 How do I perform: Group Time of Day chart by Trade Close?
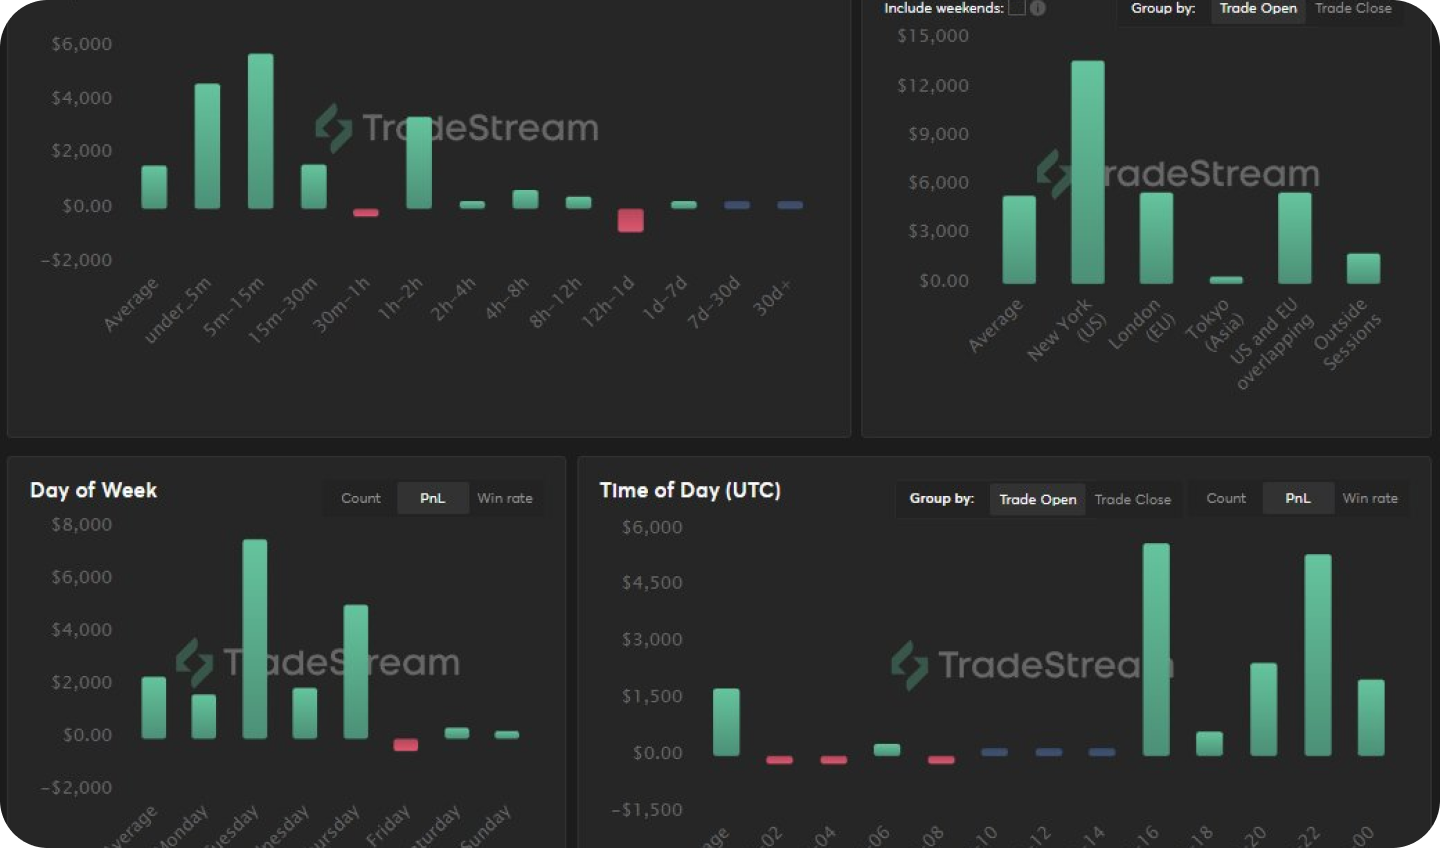click(x=1132, y=499)
